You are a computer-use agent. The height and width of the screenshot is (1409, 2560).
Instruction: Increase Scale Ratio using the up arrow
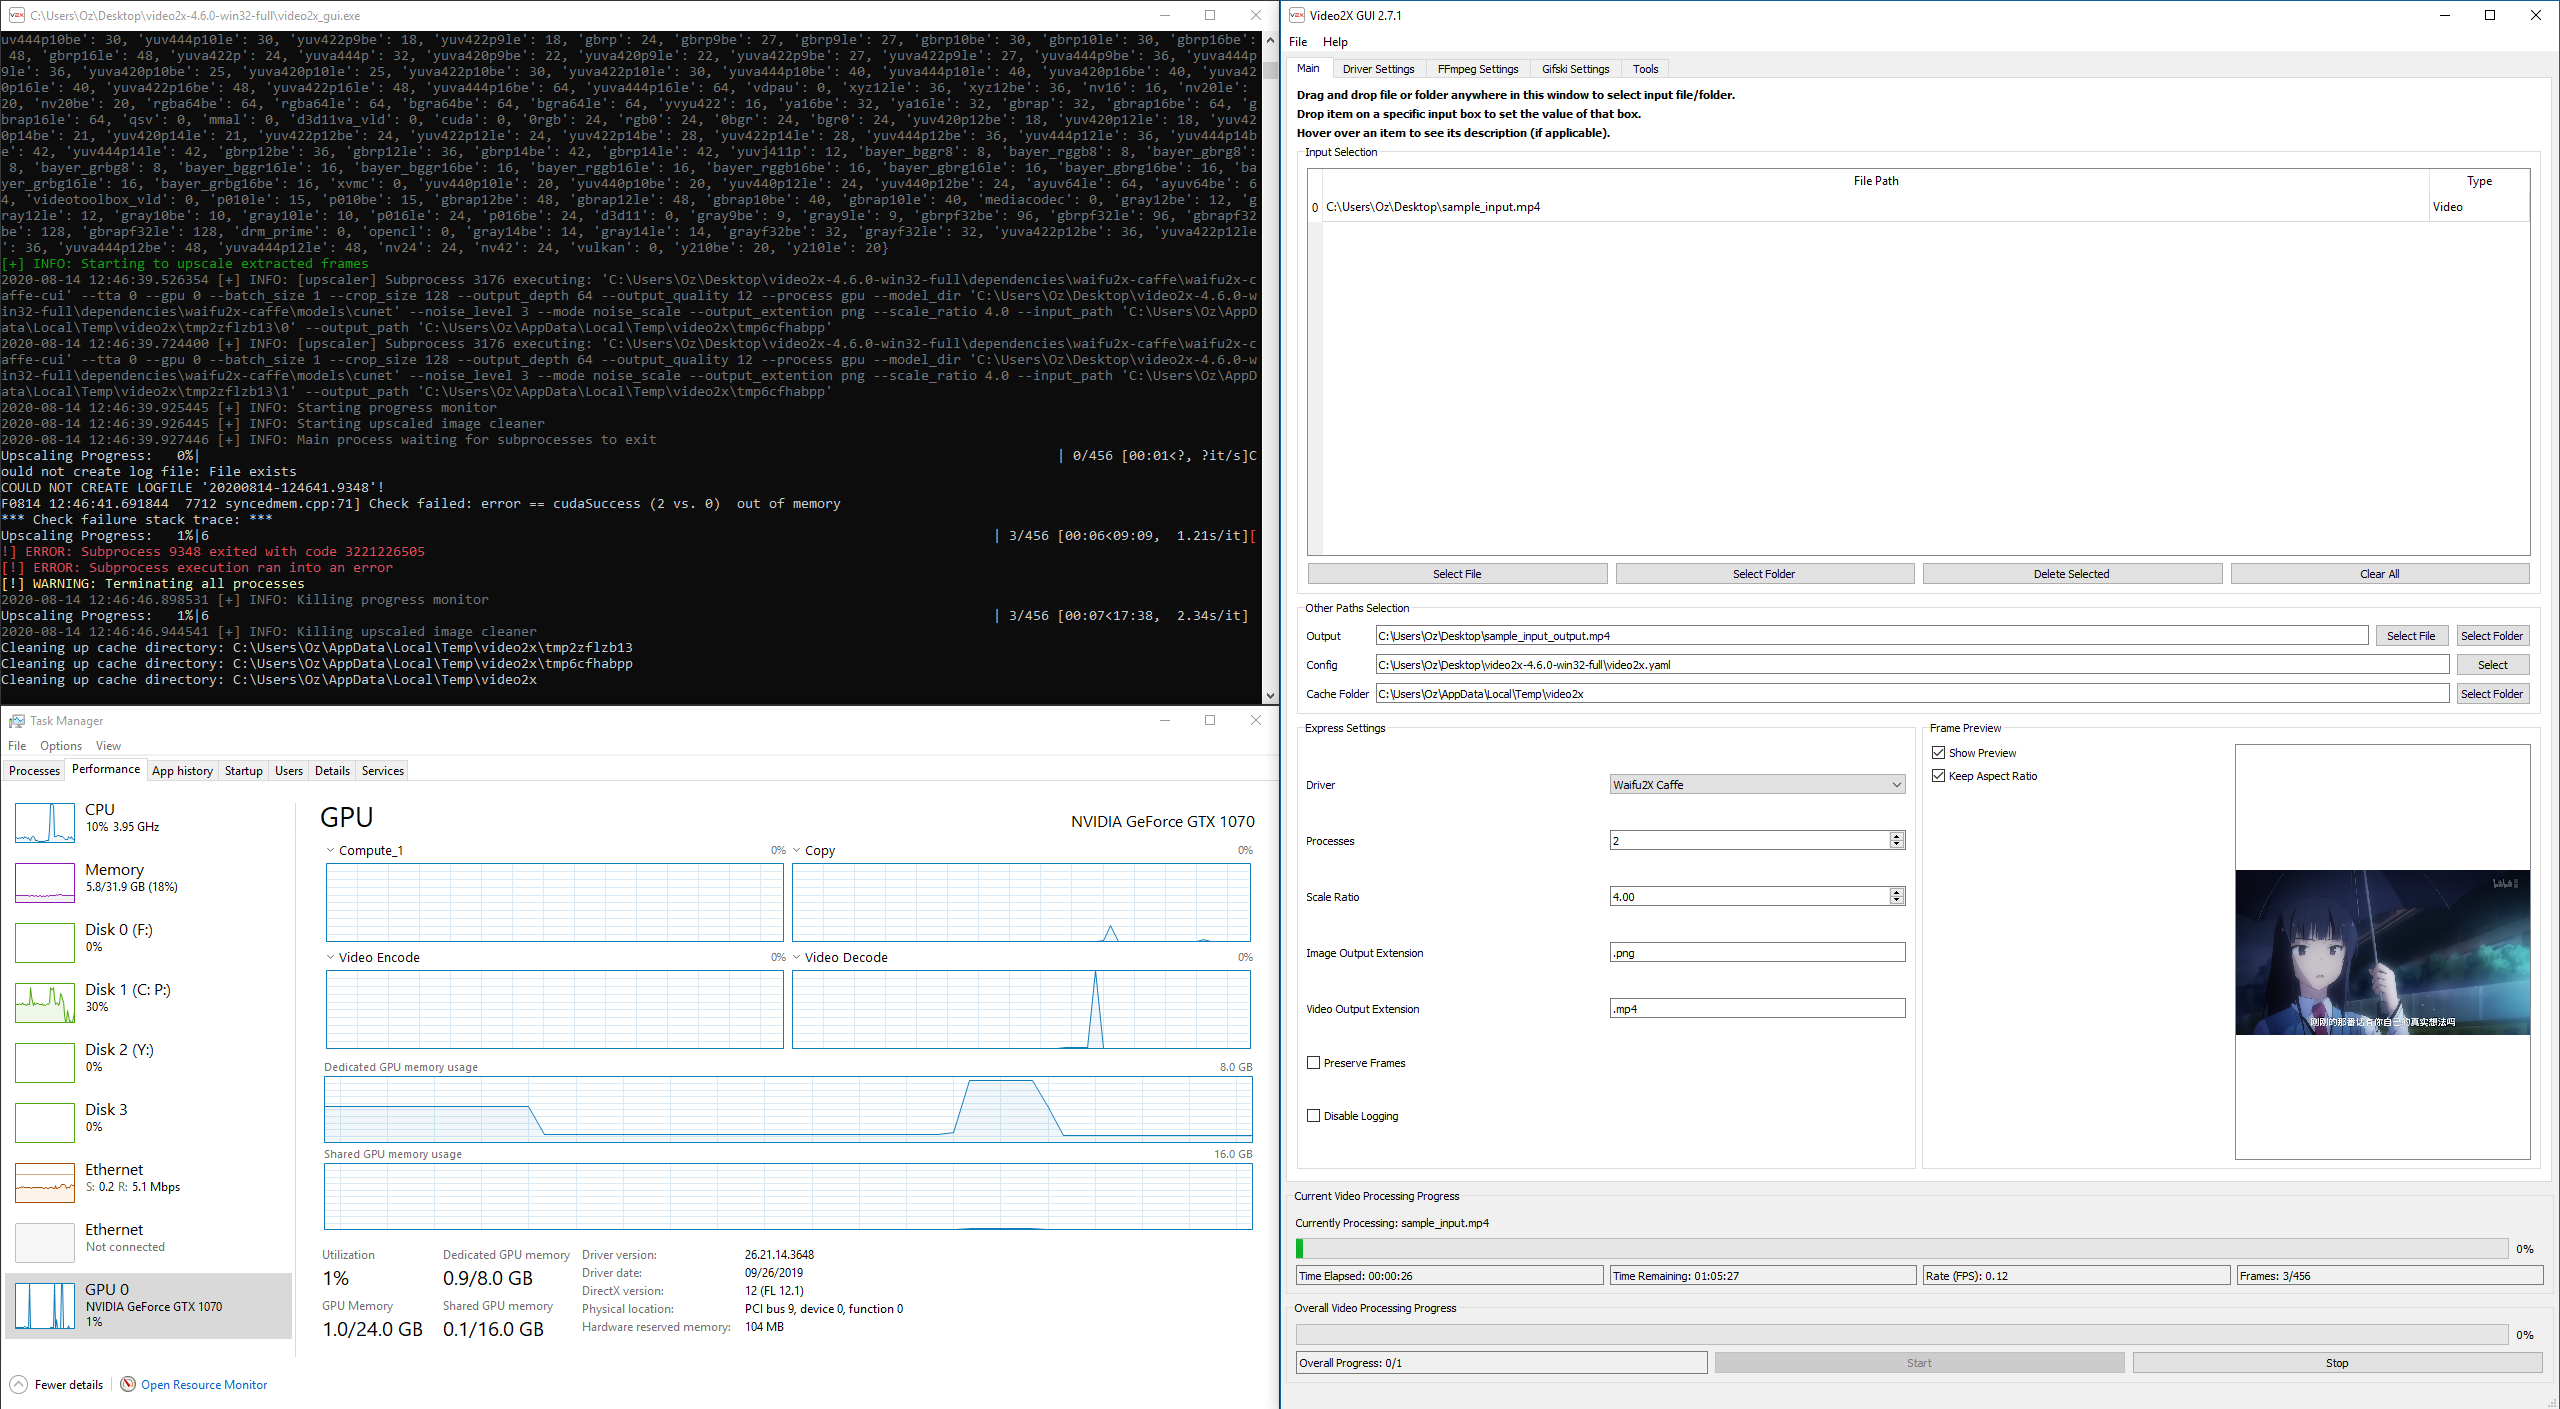coord(1895,892)
